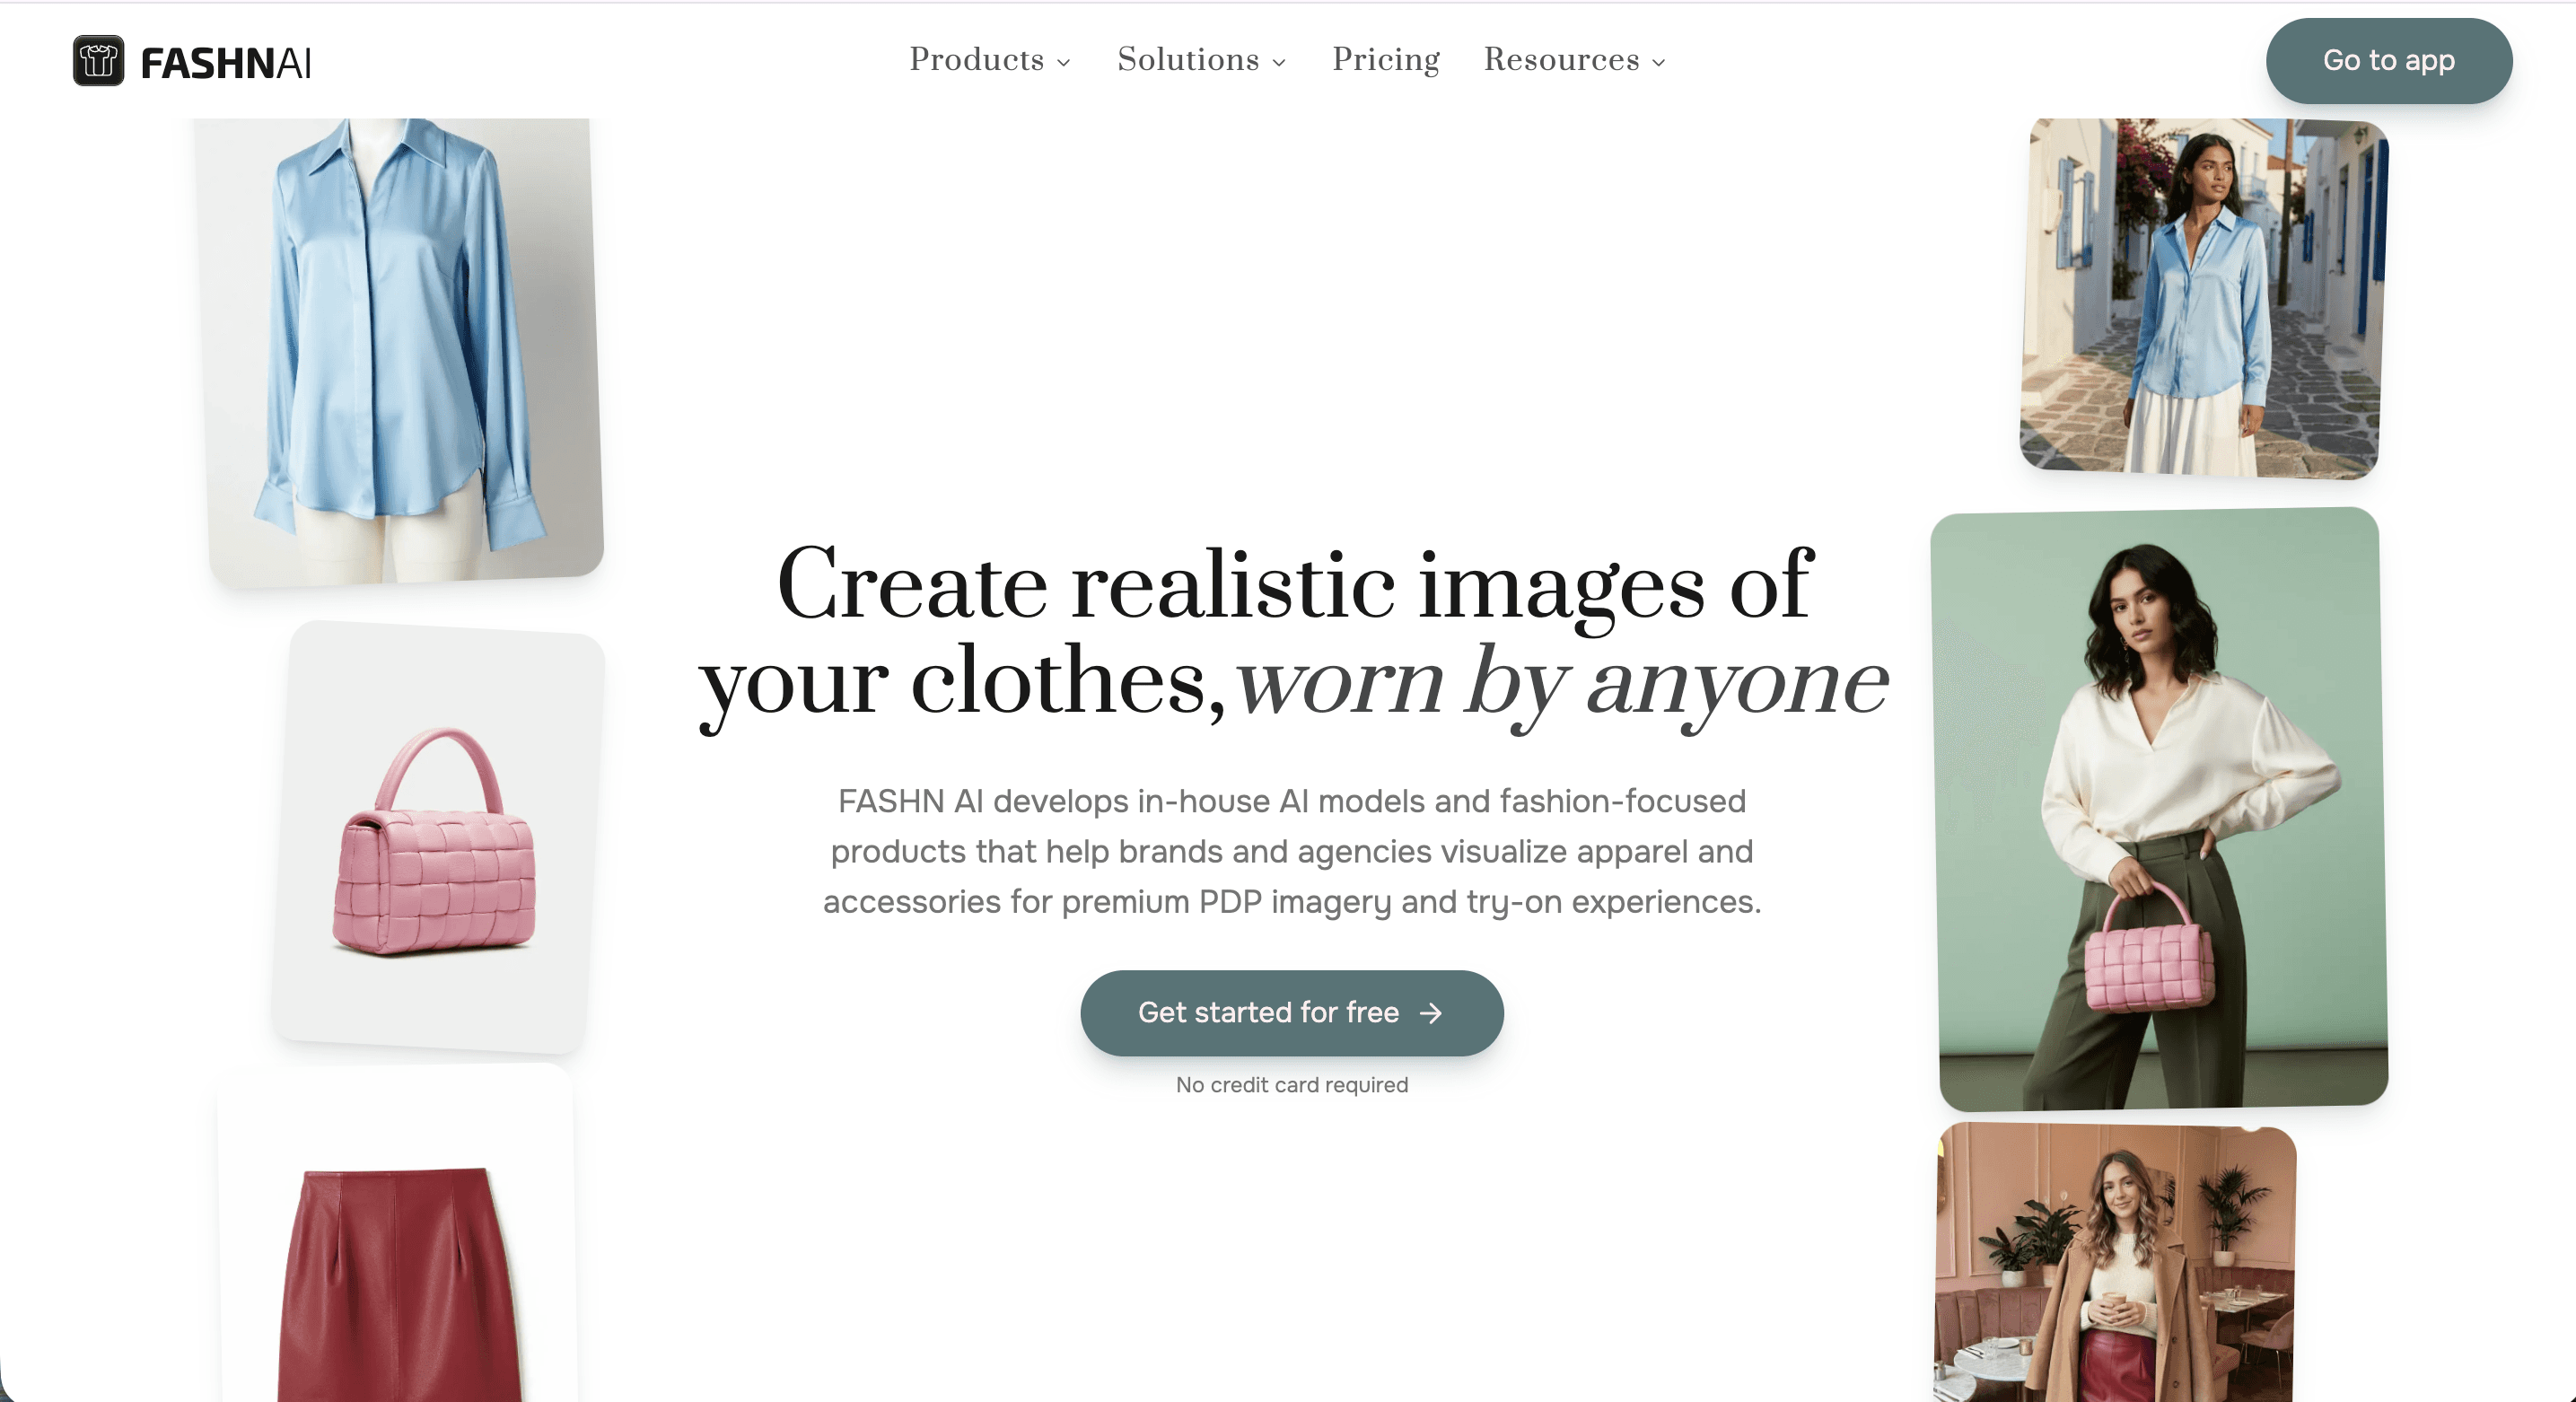This screenshot has width=2576, height=1402.
Task: Open the Resources menu
Action: 1575,60
